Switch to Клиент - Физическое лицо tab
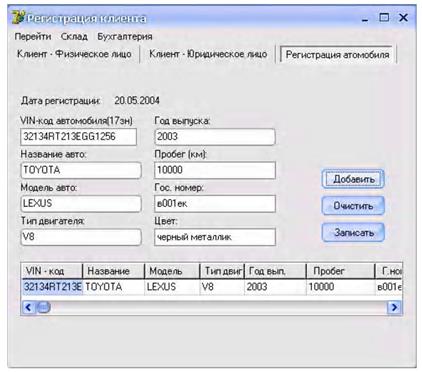This screenshot has width=422, height=372. (74, 54)
